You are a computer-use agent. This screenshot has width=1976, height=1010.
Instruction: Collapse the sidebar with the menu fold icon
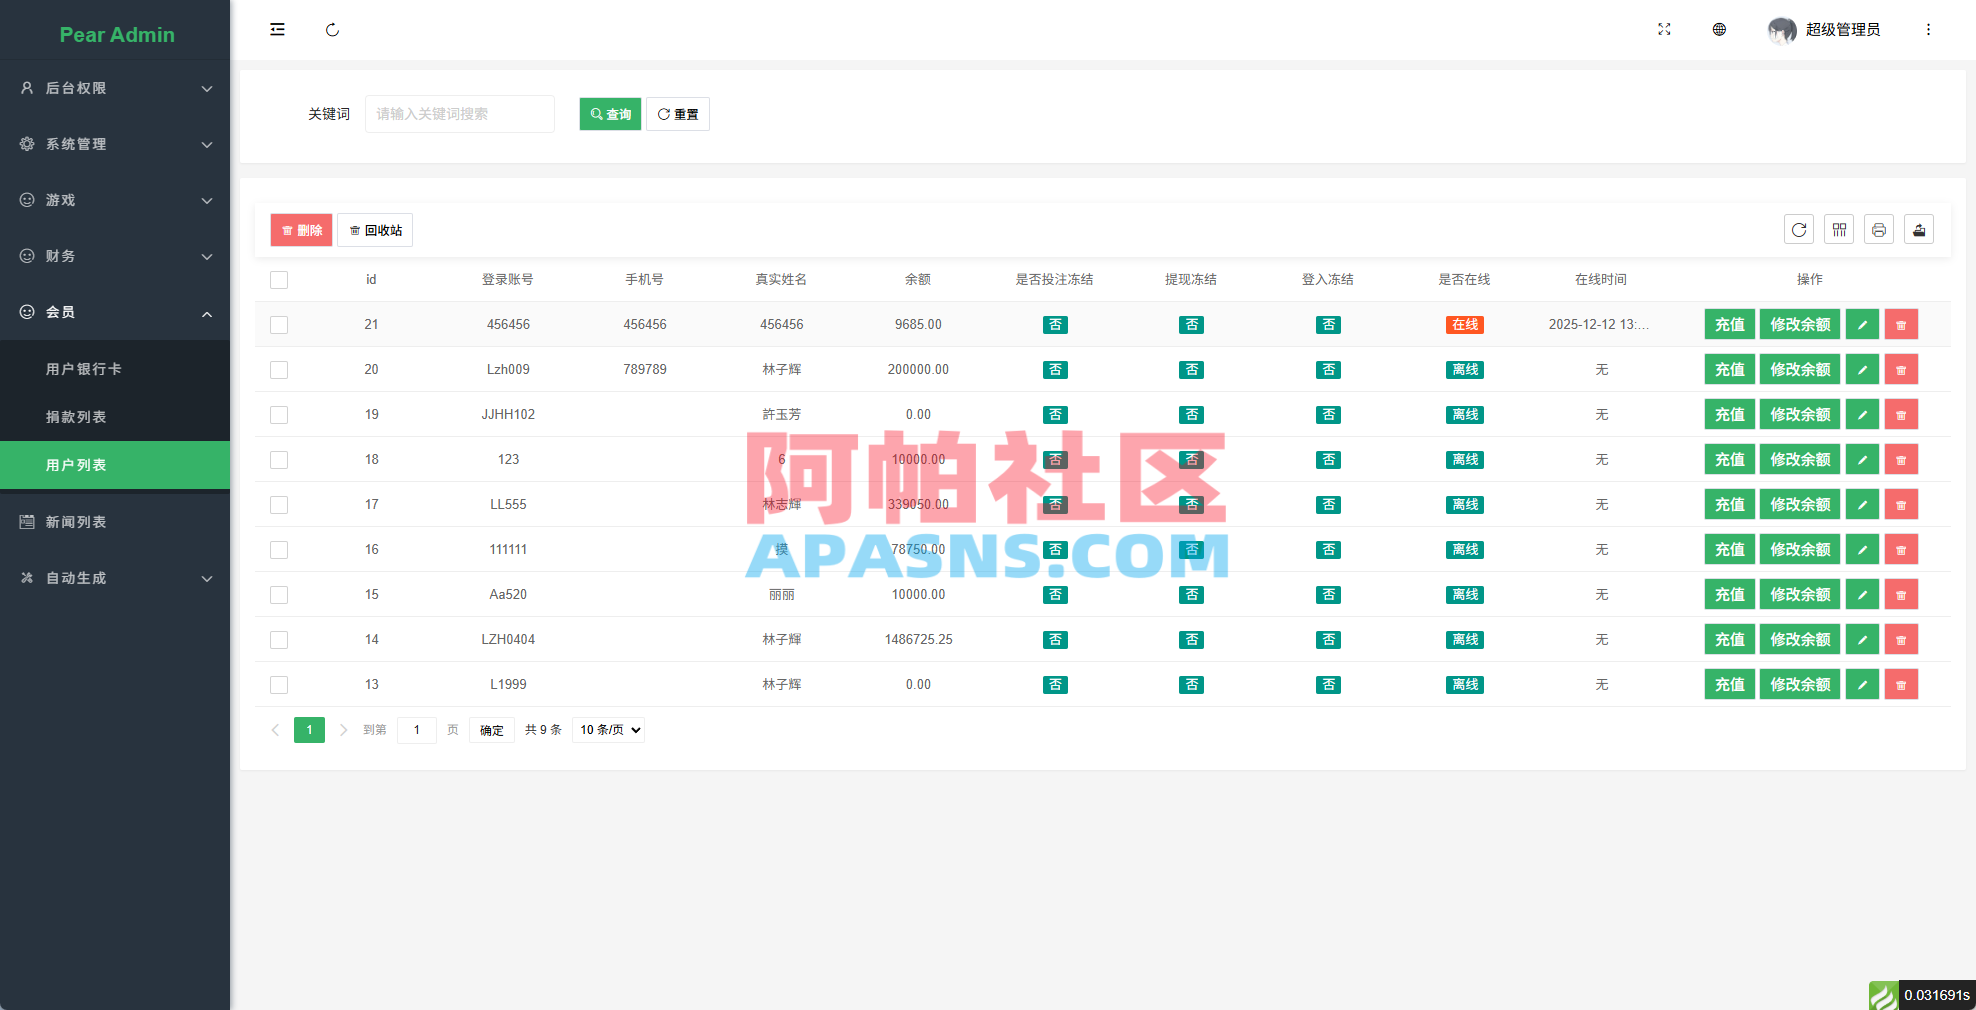click(277, 30)
